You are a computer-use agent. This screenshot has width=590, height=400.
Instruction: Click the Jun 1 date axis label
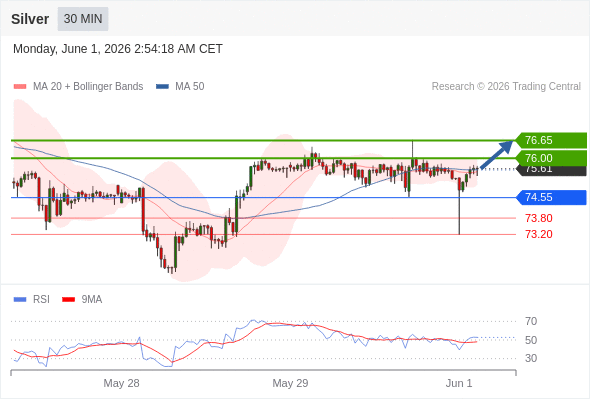pos(459,383)
